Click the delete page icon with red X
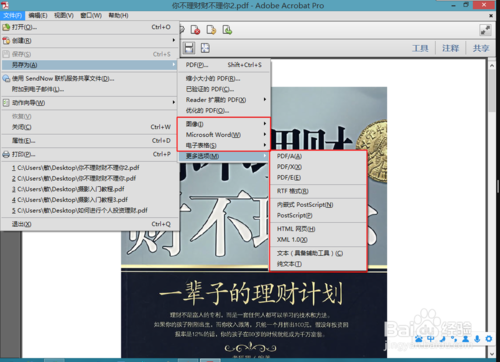Viewport: 500px width, 362px height. tap(195, 30)
